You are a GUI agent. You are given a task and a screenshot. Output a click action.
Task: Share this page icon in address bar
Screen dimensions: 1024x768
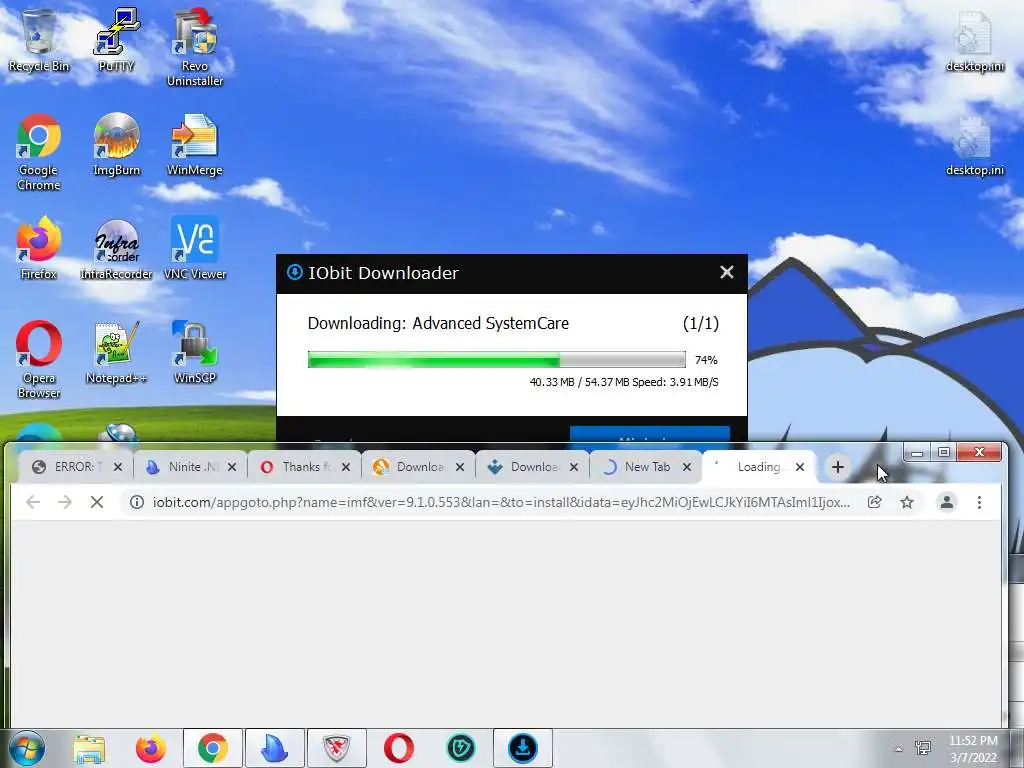click(x=874, y=502)
